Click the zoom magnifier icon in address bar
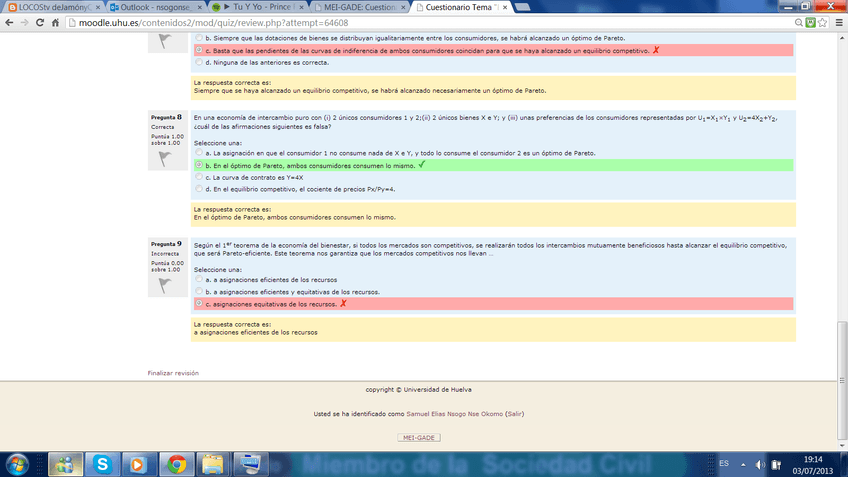The image size is (848, 477). pos(798,23)
